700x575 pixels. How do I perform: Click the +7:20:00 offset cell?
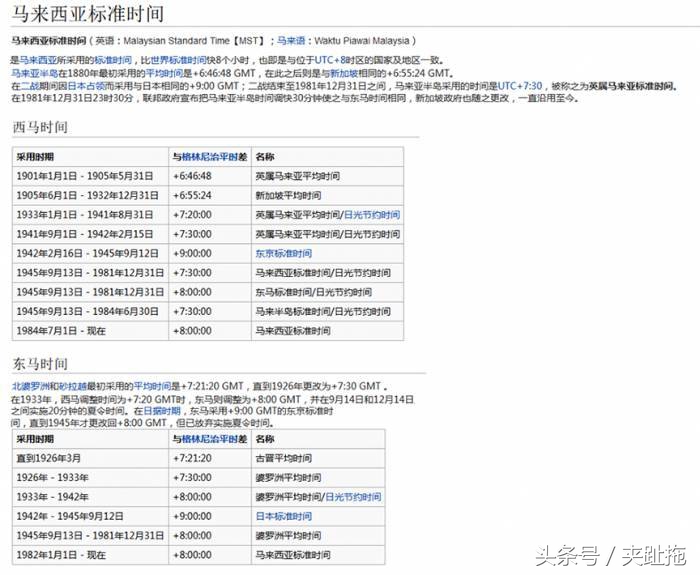pos(210,215)
